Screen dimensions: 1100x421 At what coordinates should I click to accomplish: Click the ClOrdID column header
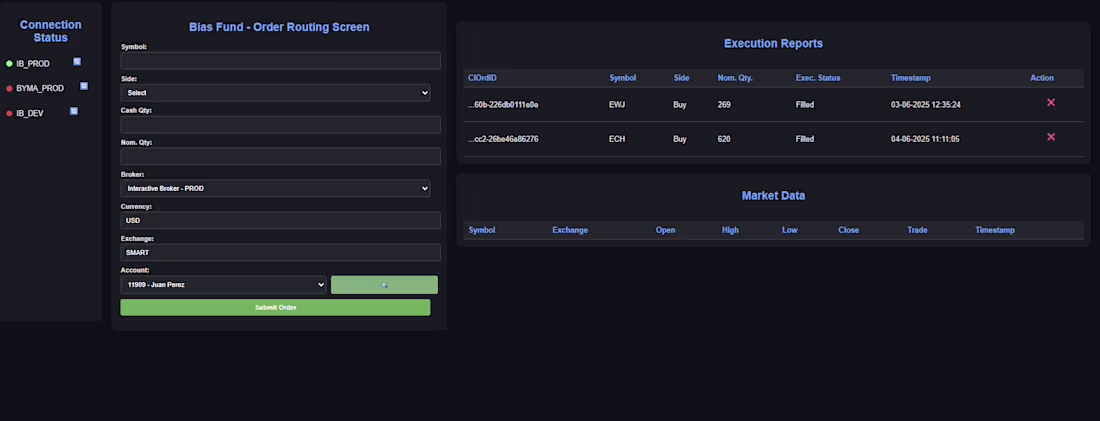tap(483, 78)
